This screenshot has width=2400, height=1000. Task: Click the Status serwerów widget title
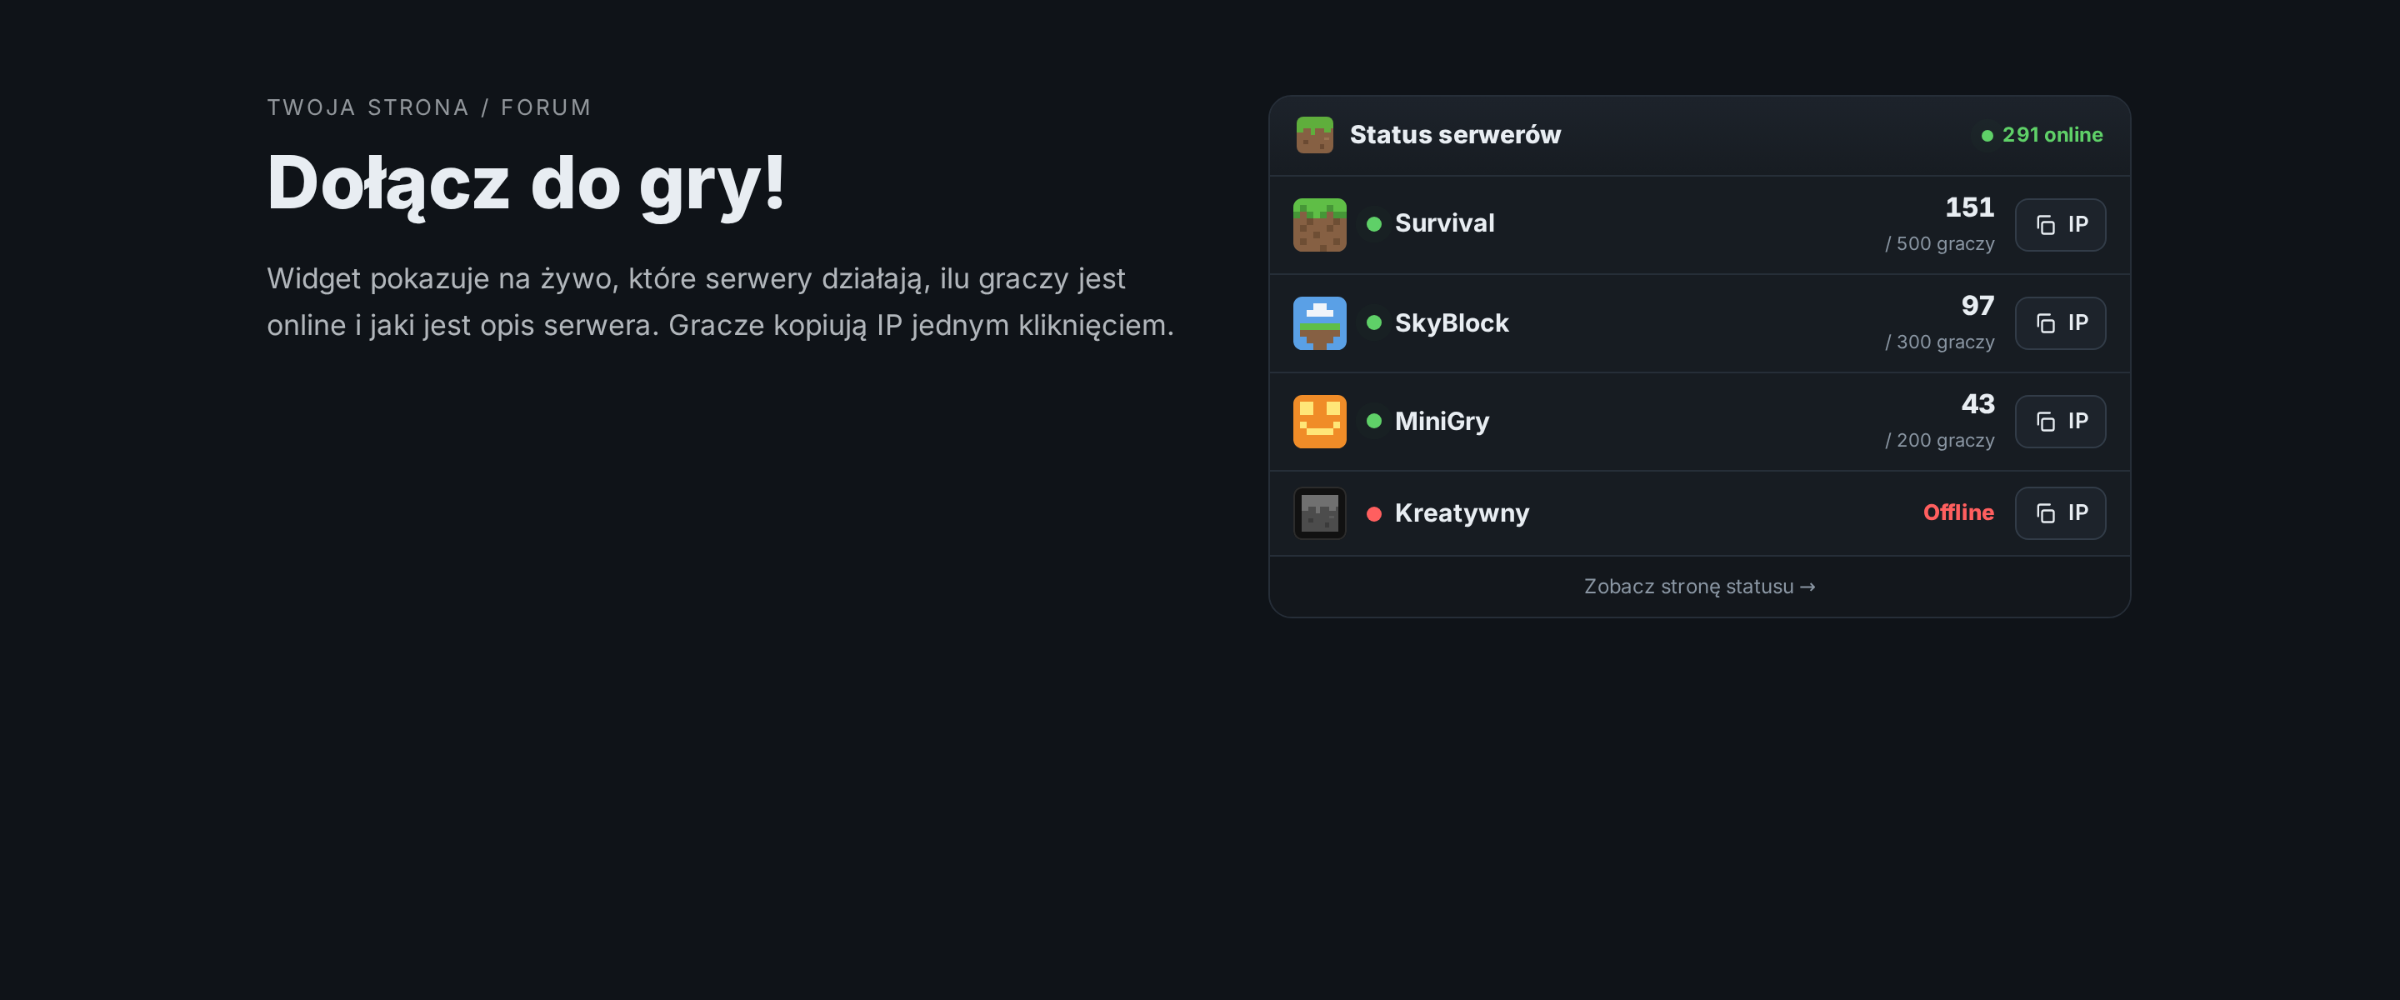1455,135
